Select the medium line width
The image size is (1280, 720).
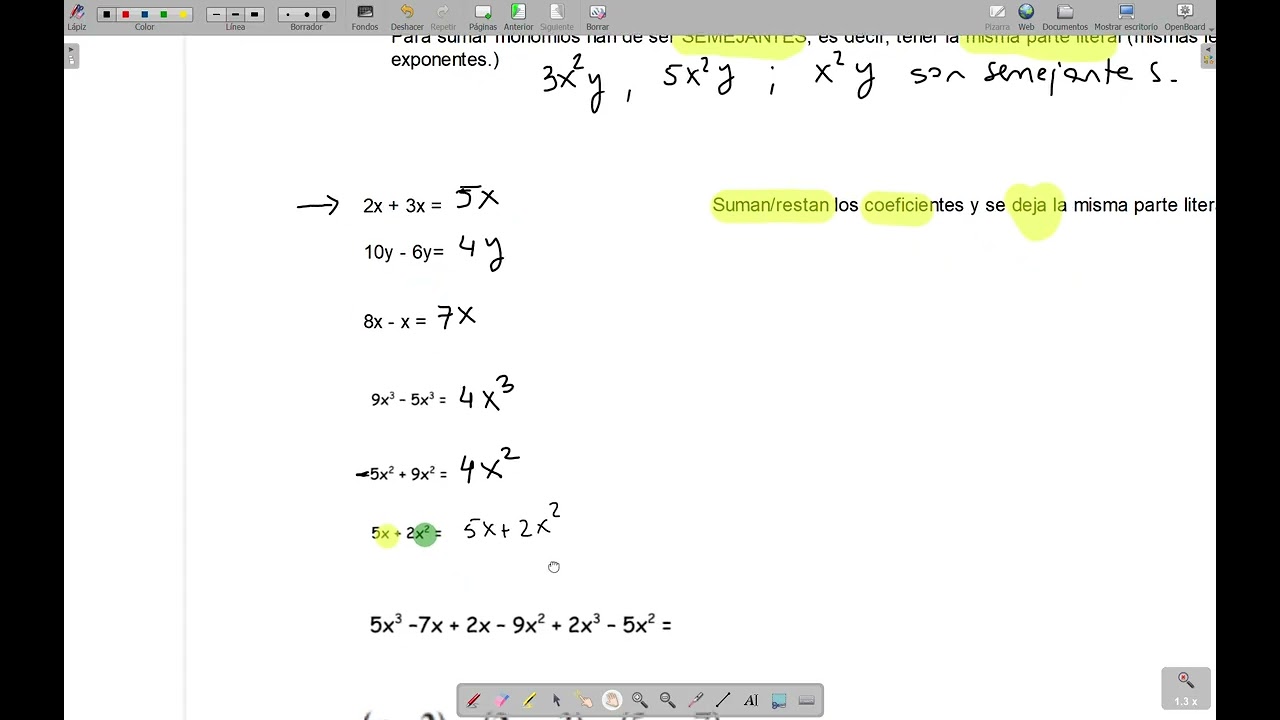[x=235, y=15]
